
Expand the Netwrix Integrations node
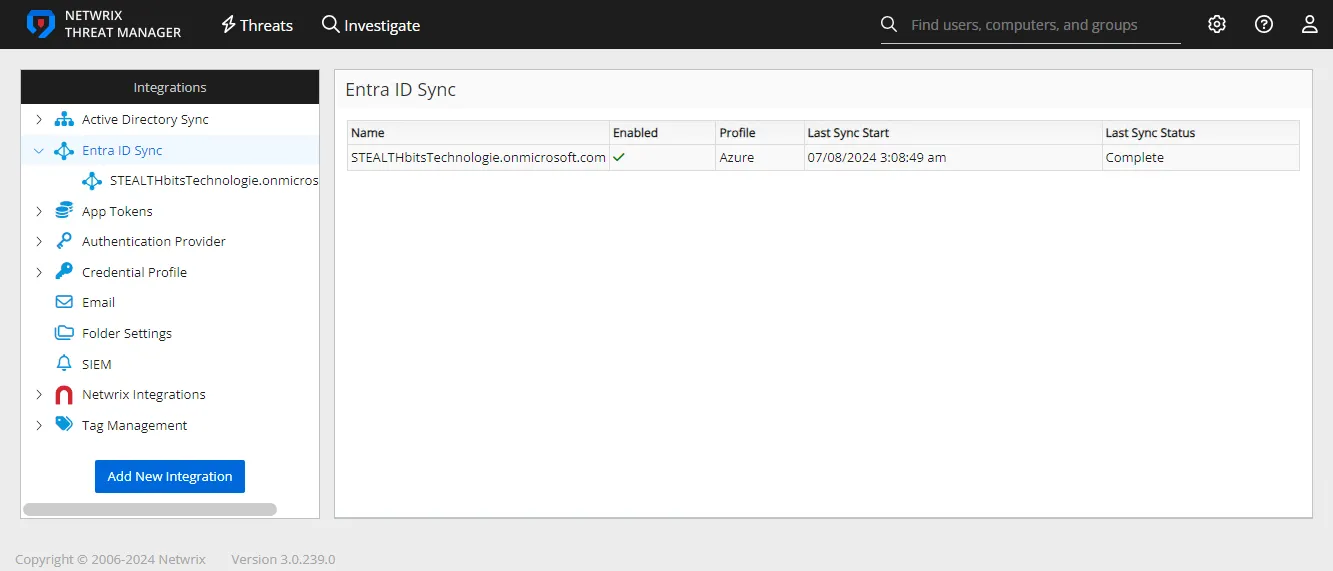tap(39, 394)
